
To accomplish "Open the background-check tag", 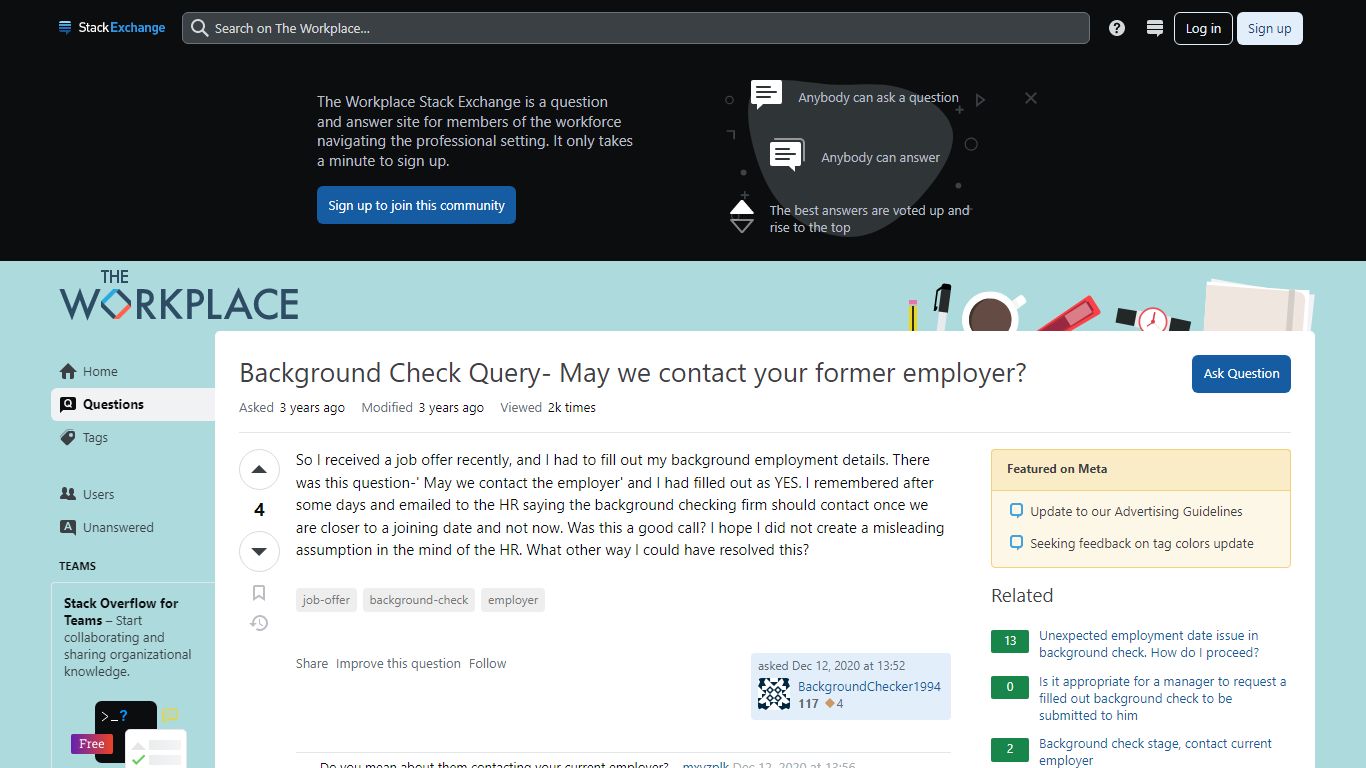I will 418,599.
